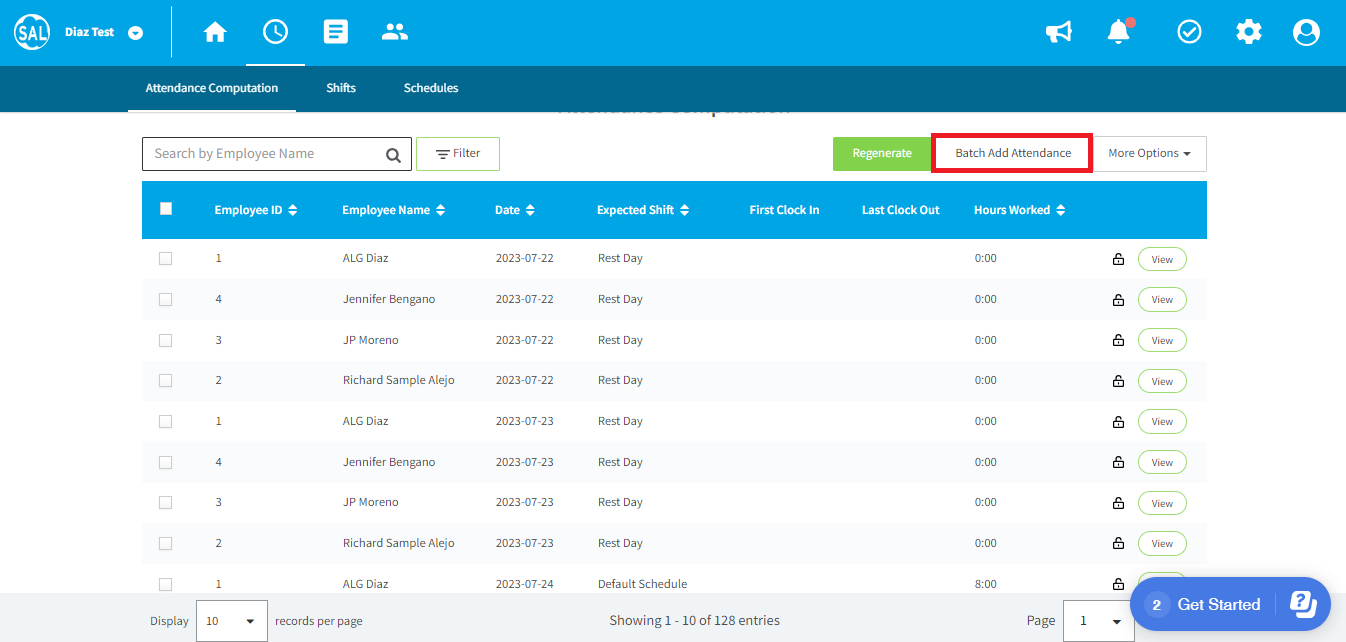
Task: Click lock icon for ALG Diaz 2023-07-23
Action: coord(1118,422)
